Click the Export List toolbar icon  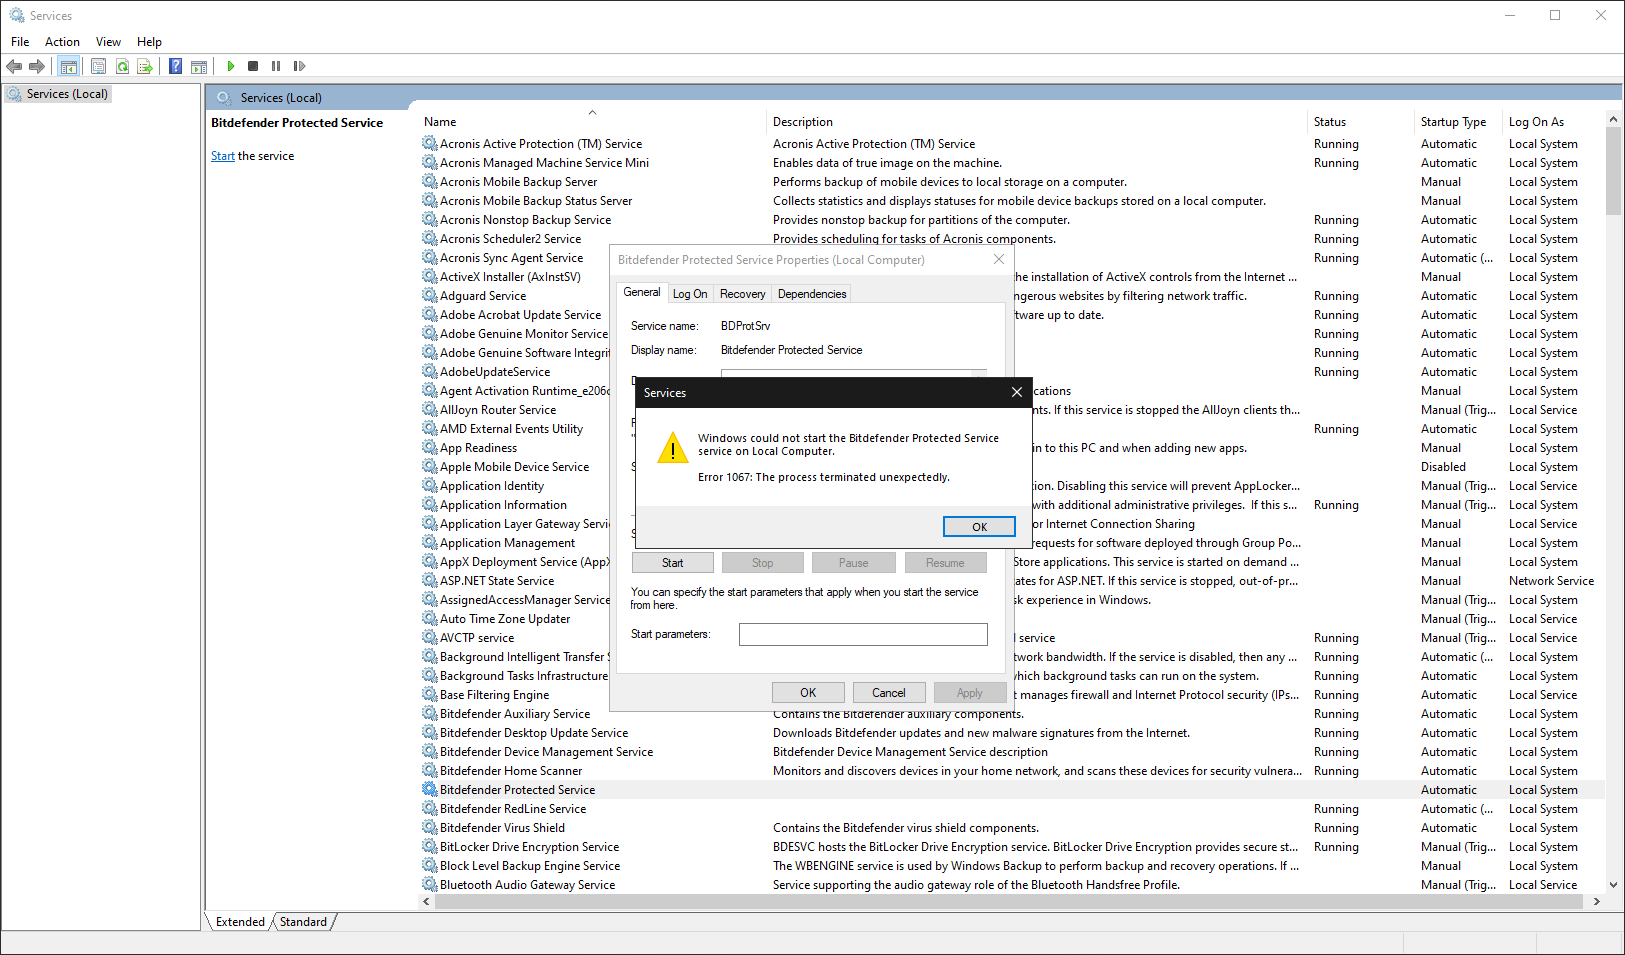click(145, 66)
